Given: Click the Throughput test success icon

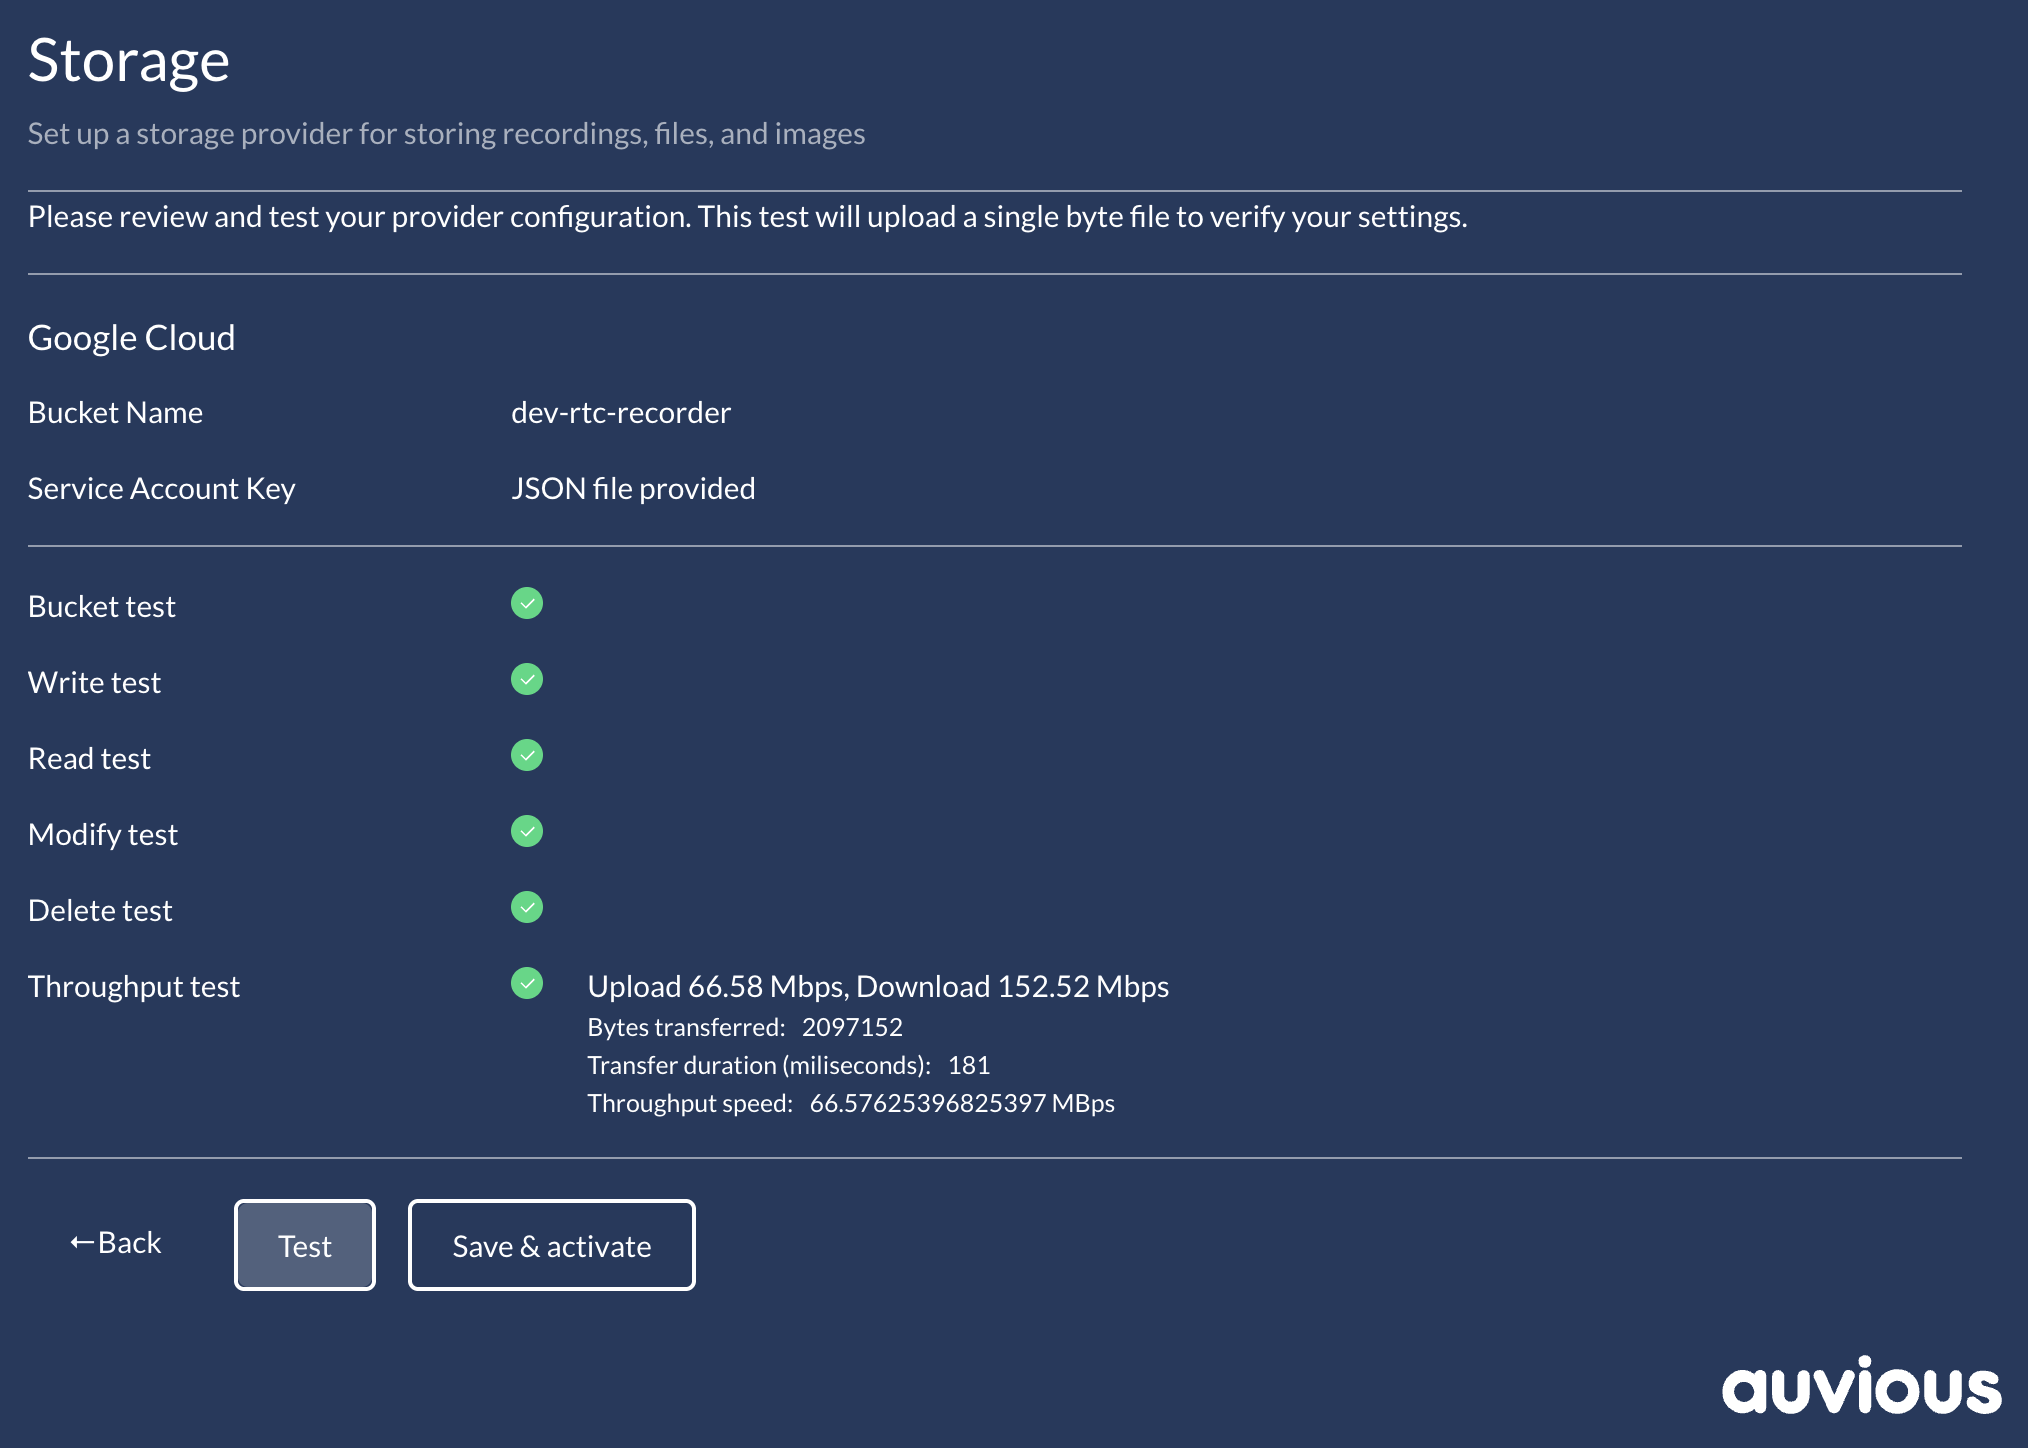Looking at the screenshot, I should 526,984.
